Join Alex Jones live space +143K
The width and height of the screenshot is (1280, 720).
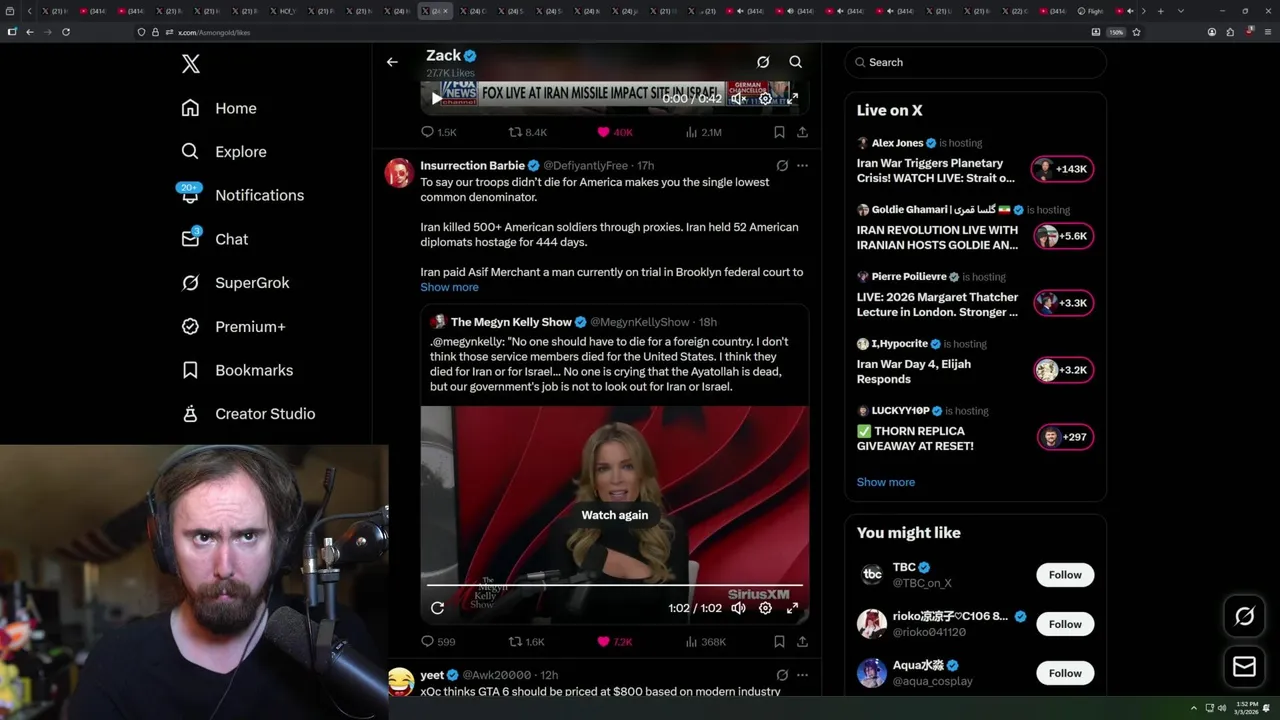coord(1063,169)
